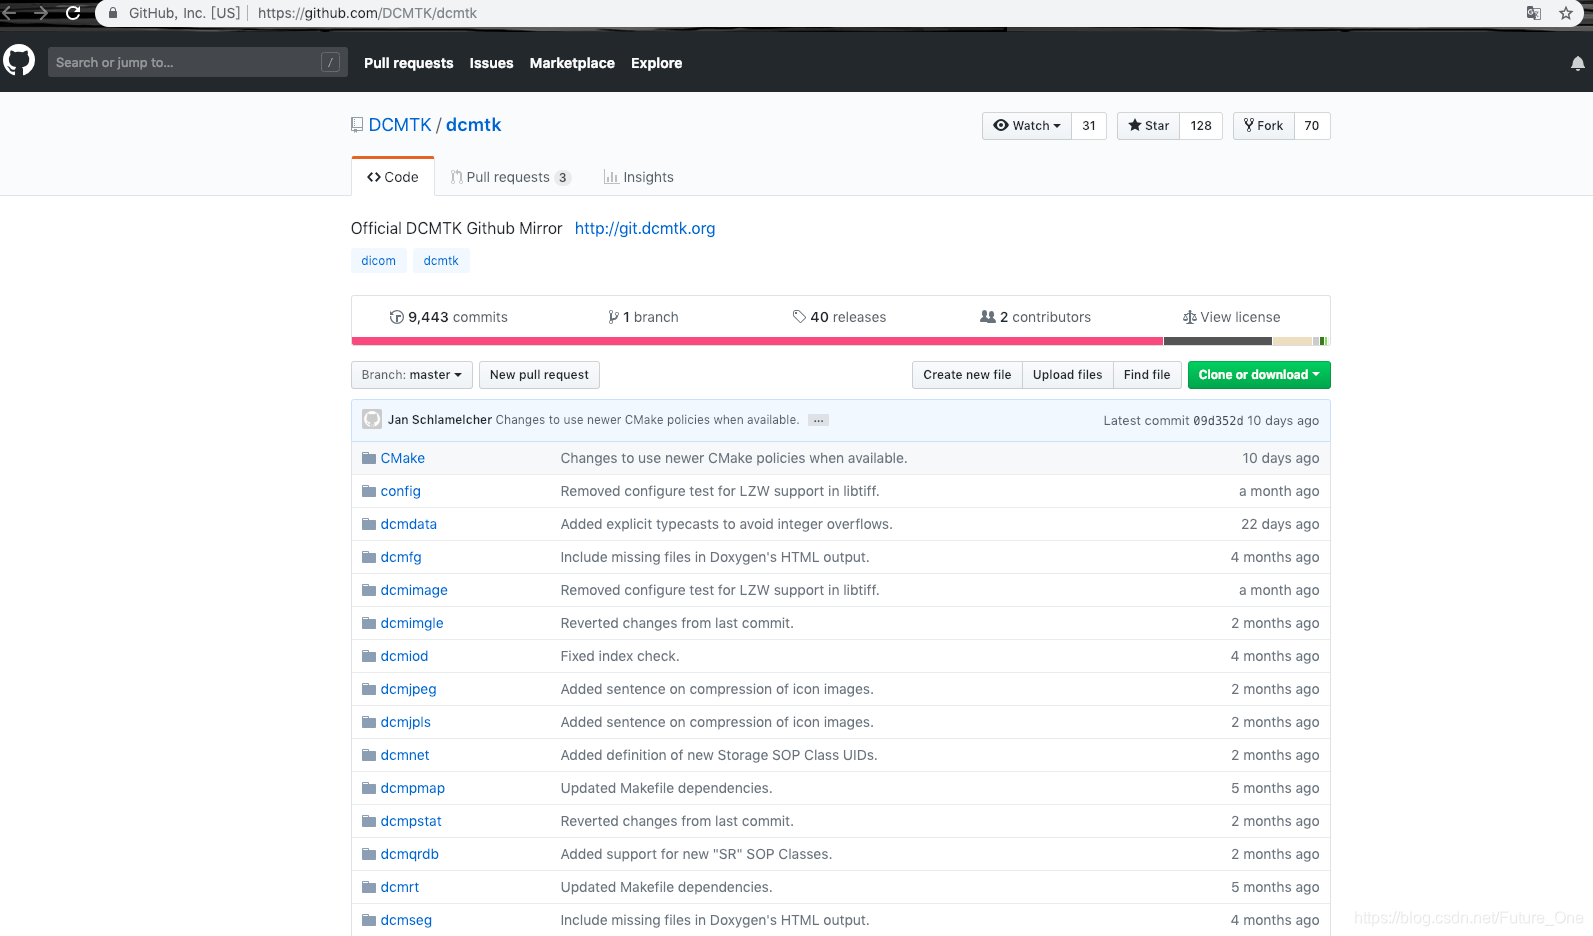Click the dcmtk topic tag
This screenshot has width=1593, height=936.
(x=441, y=261)
